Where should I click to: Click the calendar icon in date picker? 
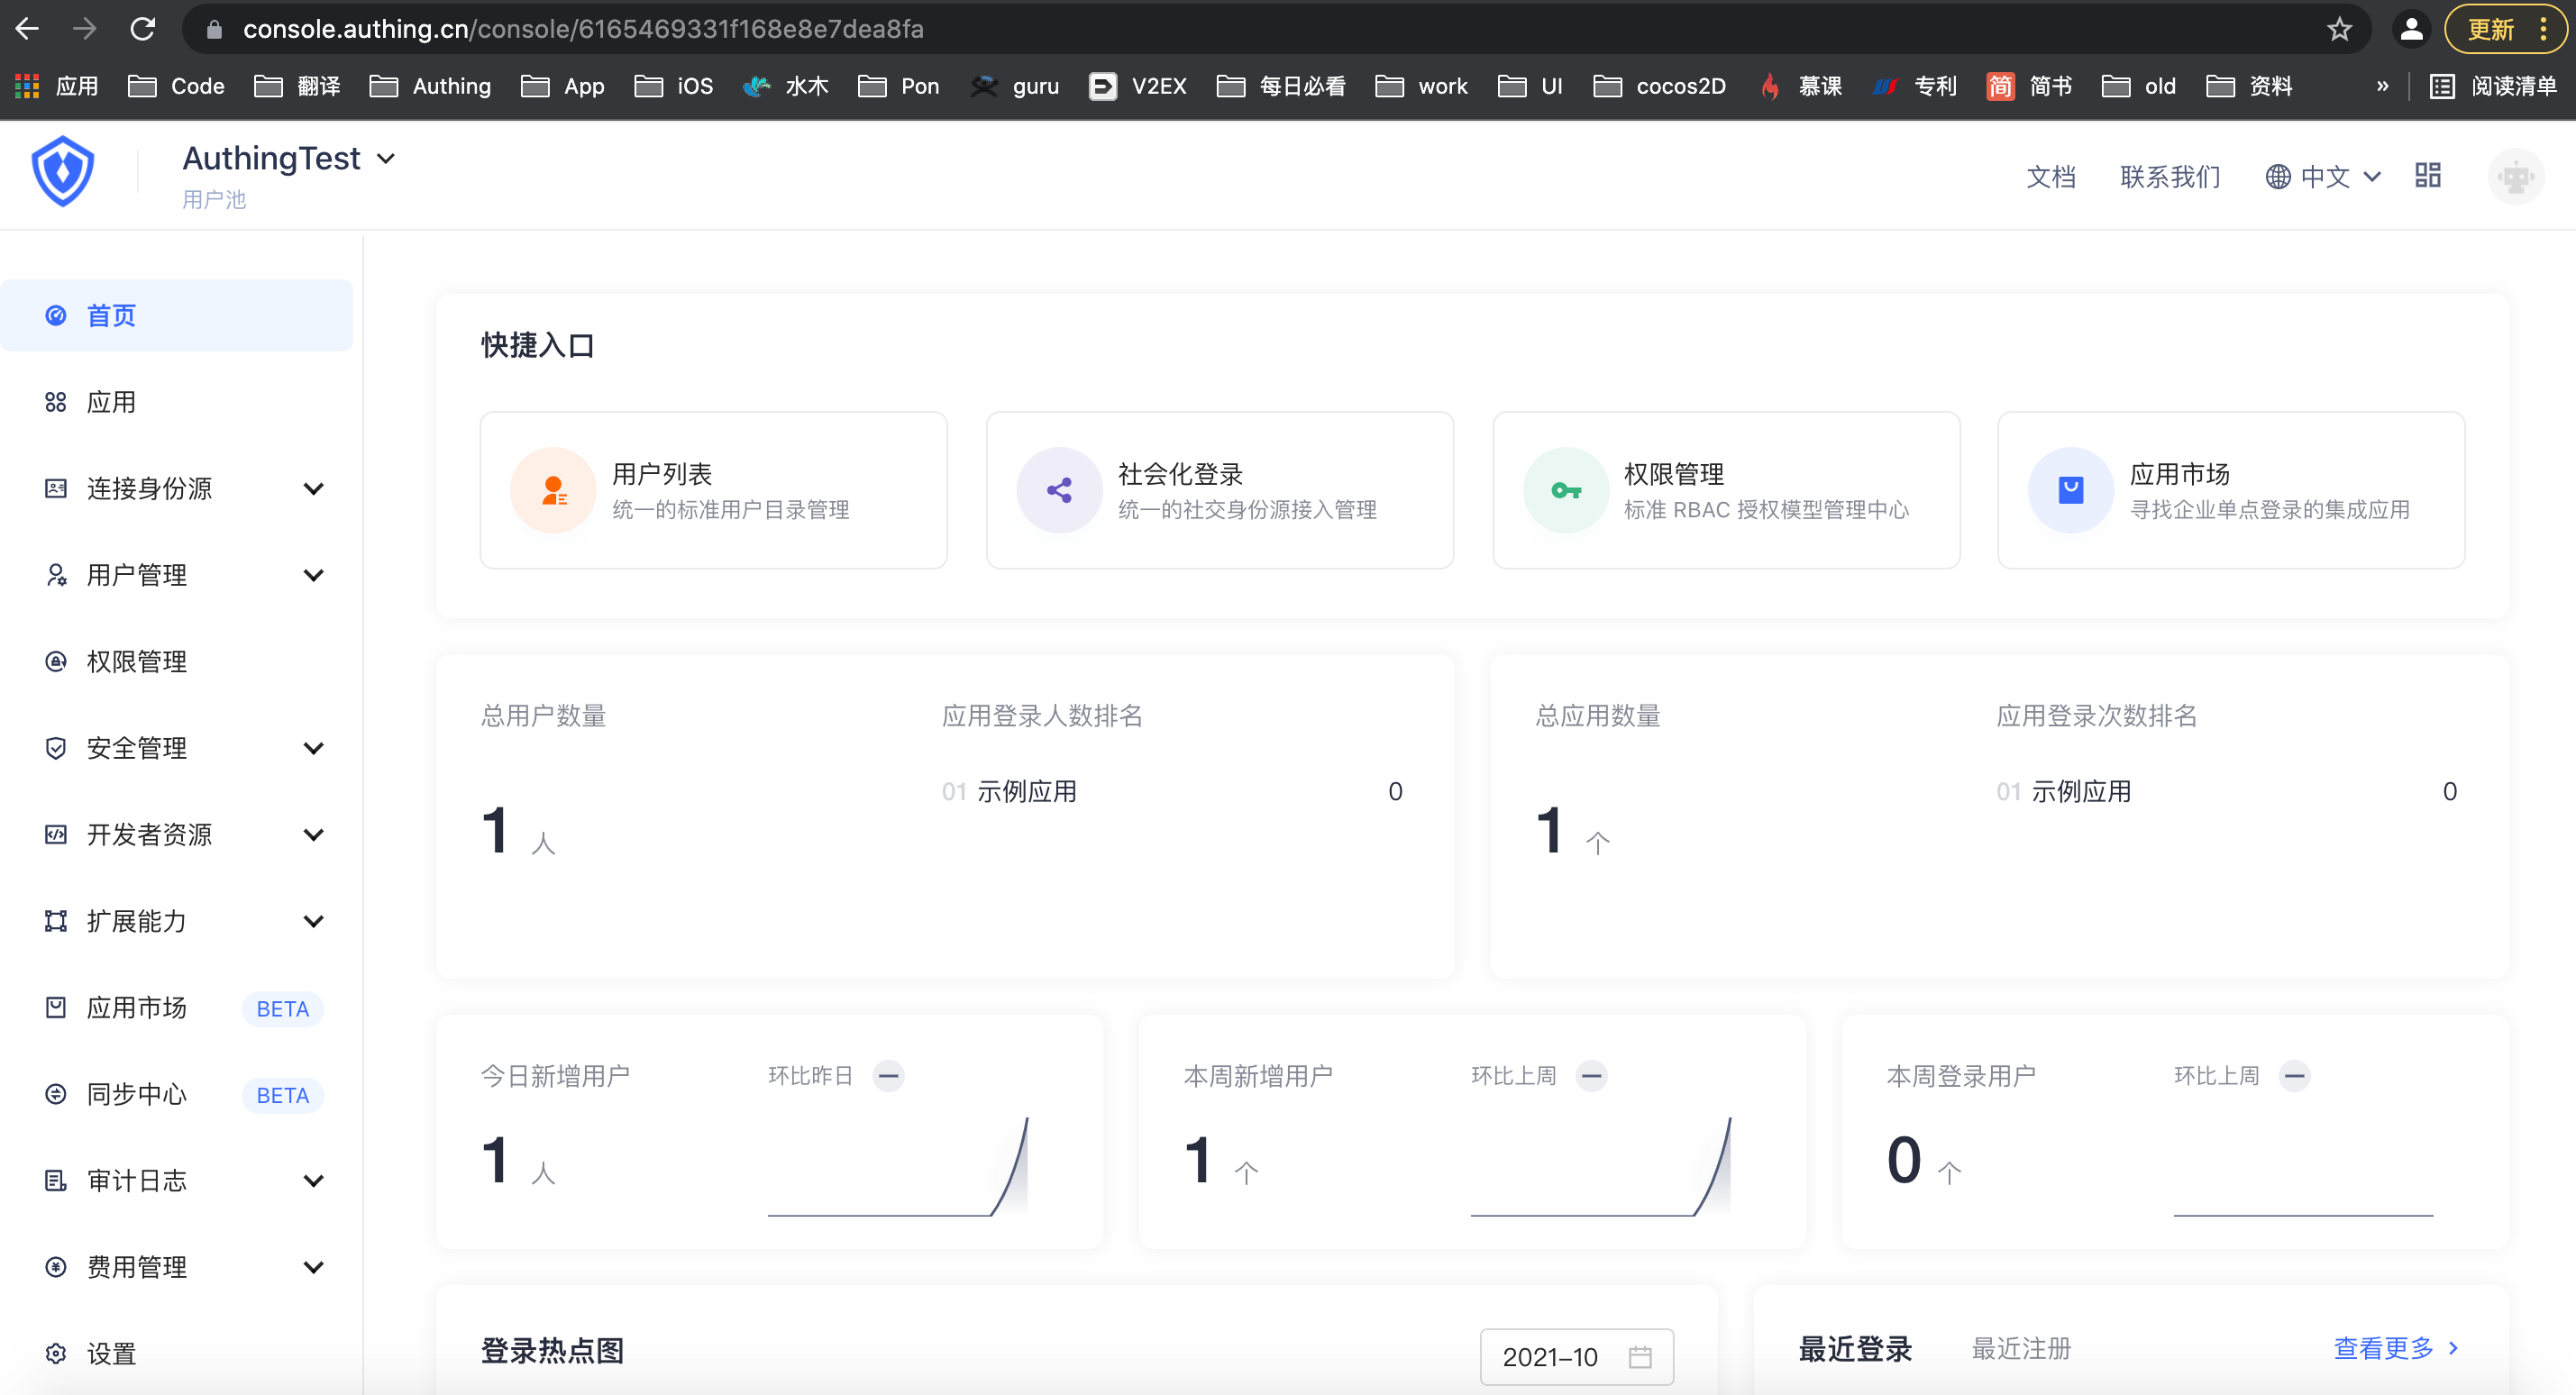pos(1640,1357)
